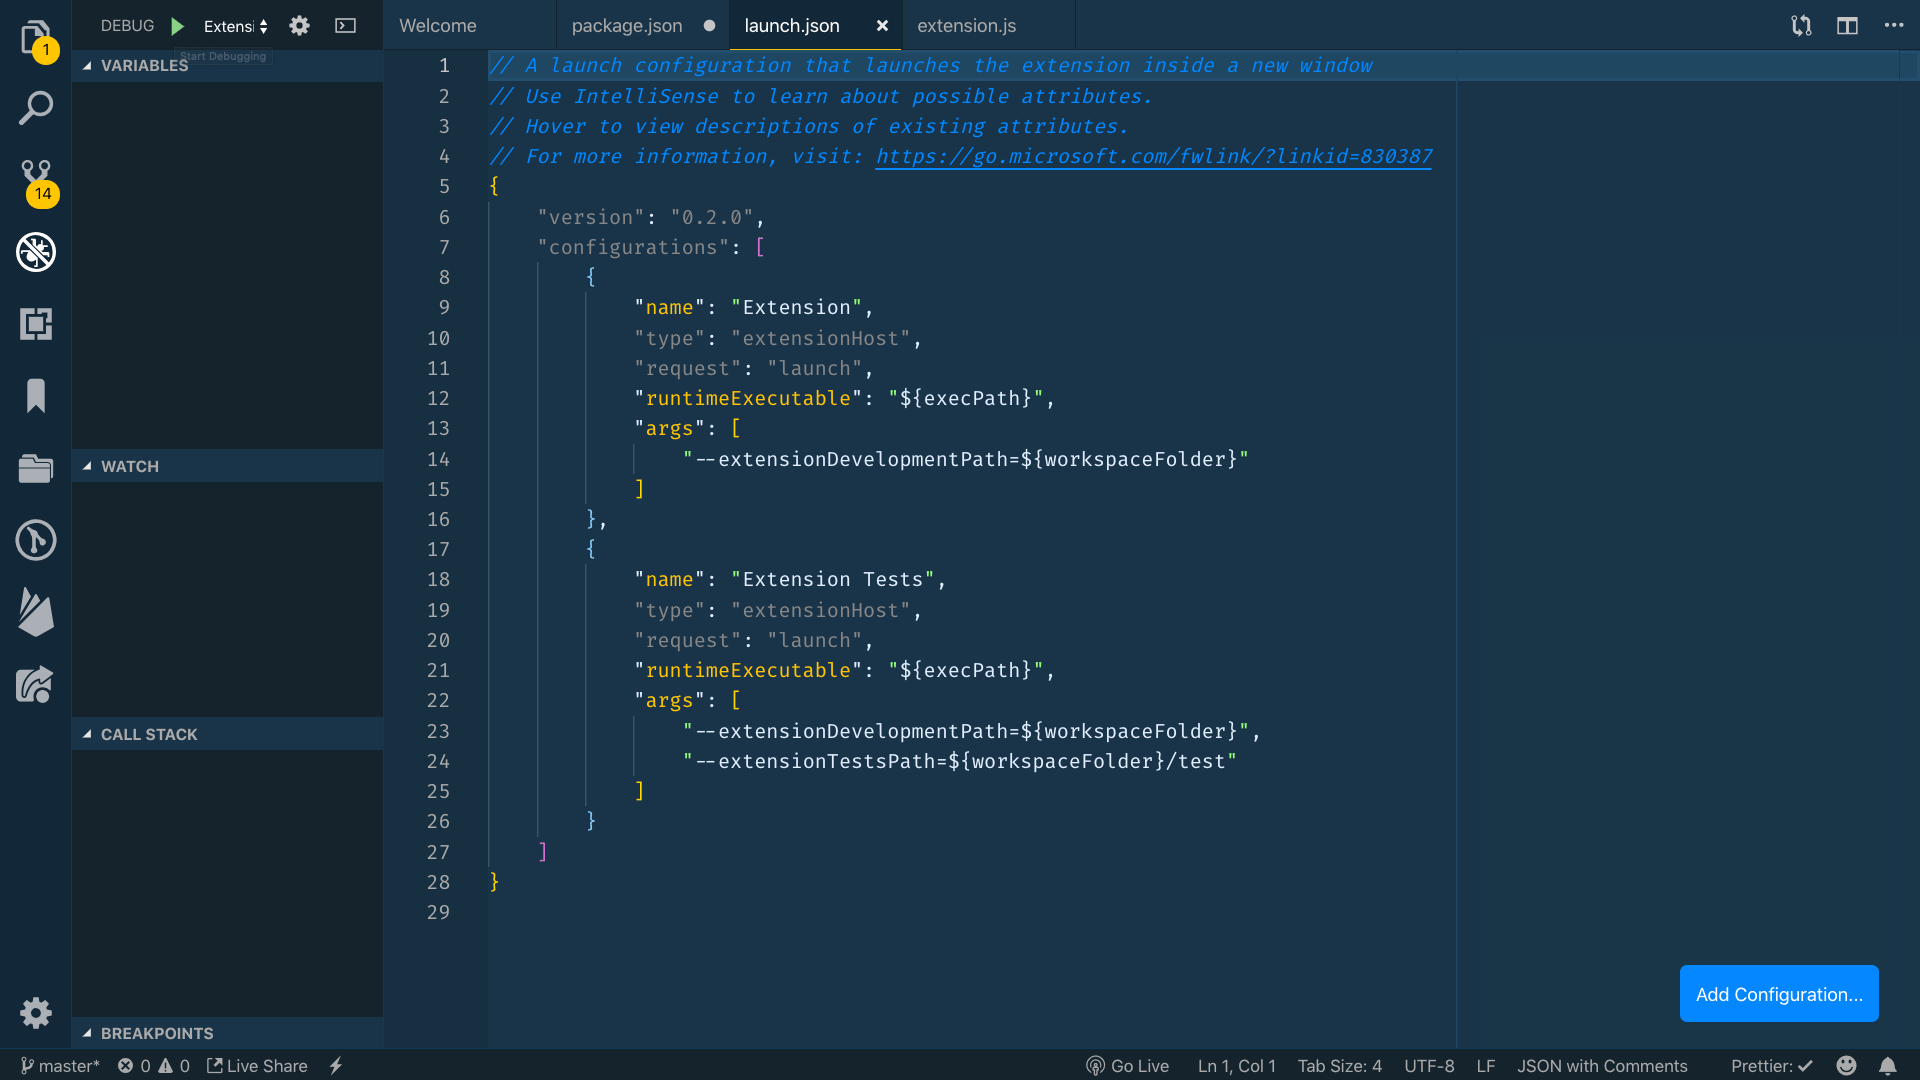This screenshot has height=1080, width=1920.
Task: Select the Debug view icon
Action: coord(36,252)
